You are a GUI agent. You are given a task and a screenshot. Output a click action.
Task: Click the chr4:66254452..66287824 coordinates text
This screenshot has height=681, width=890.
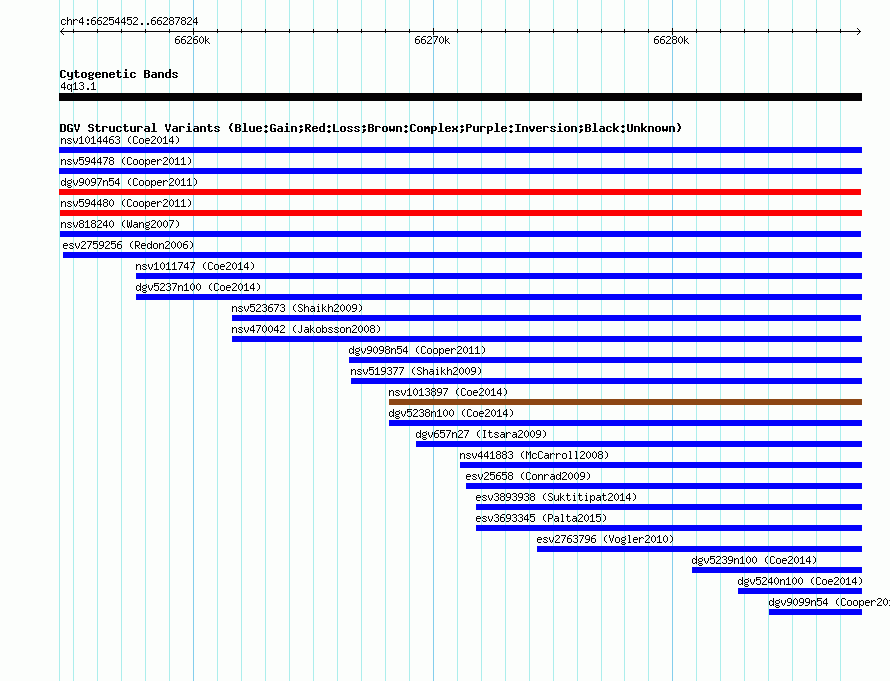pyautogui.click(x=129, y=21)
